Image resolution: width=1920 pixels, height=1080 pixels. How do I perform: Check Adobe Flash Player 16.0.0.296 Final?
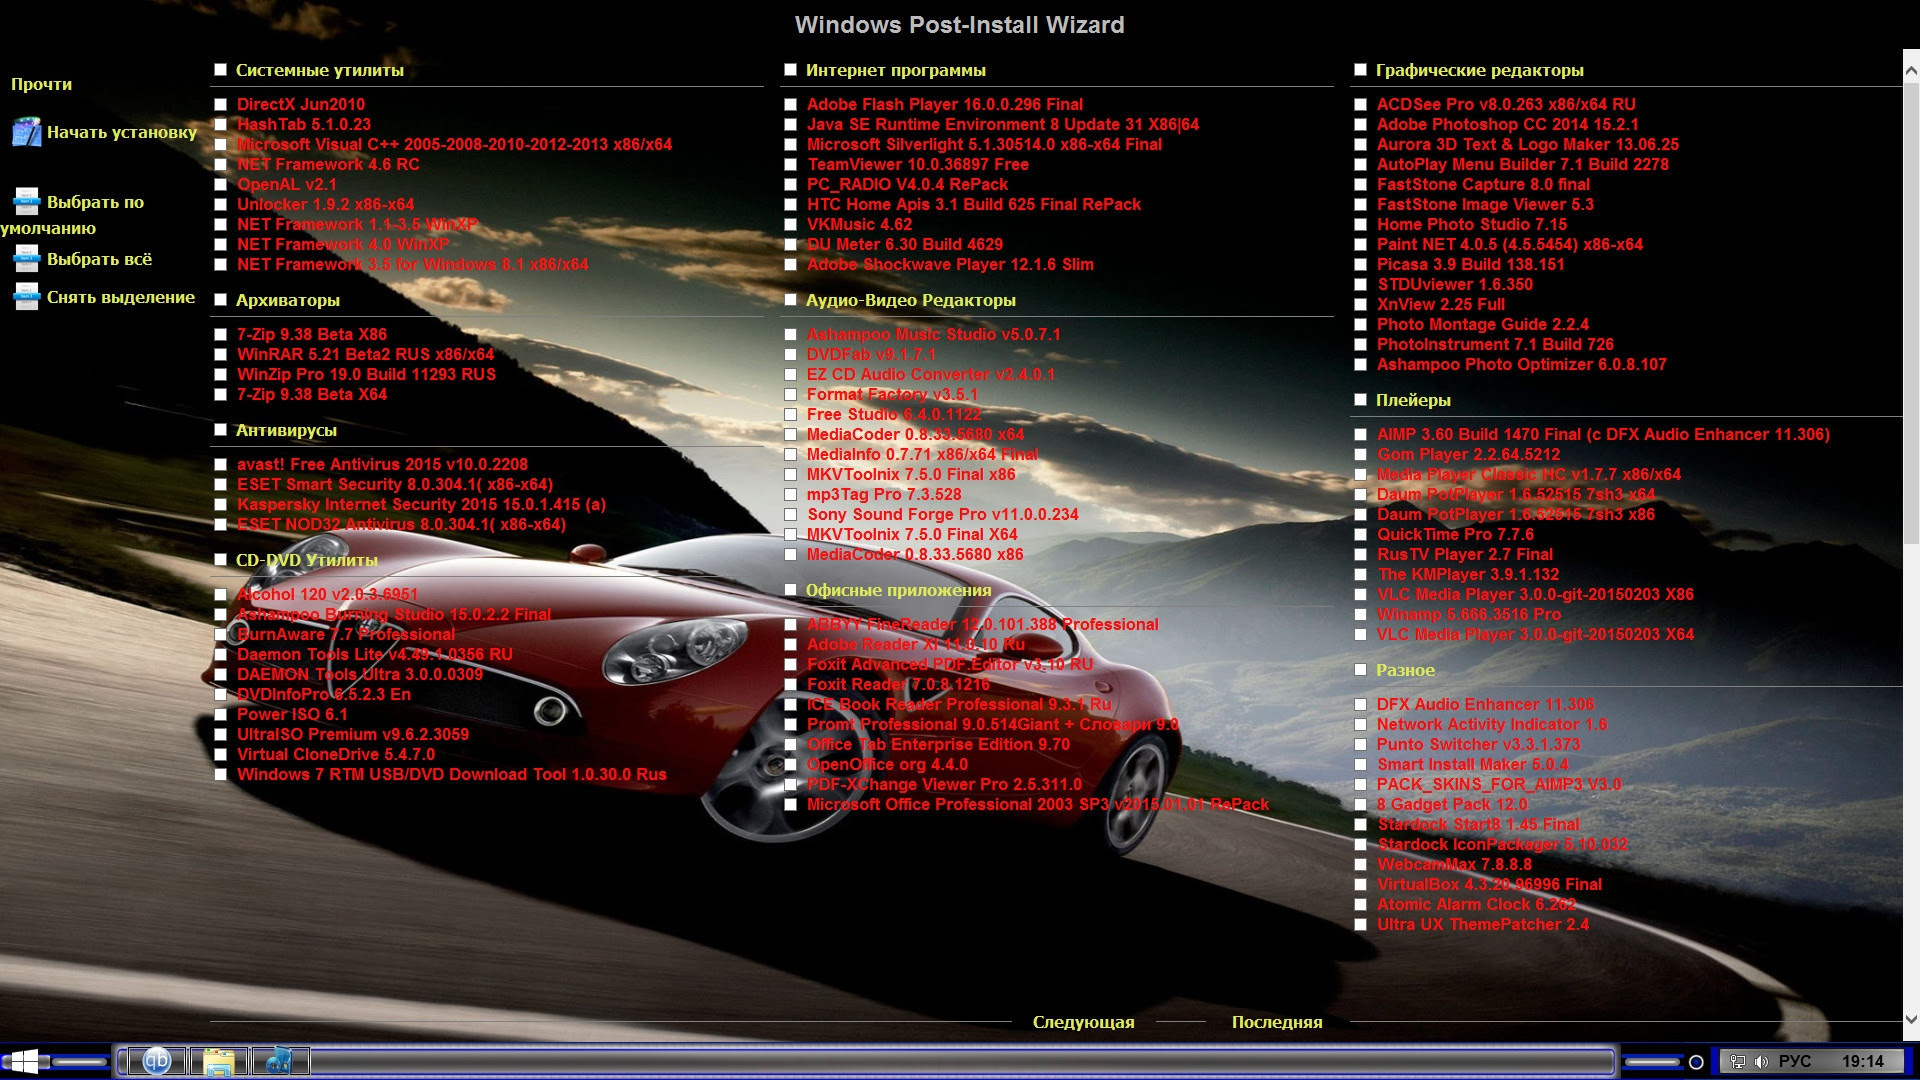pyautogui.click(x=790, y=104)
